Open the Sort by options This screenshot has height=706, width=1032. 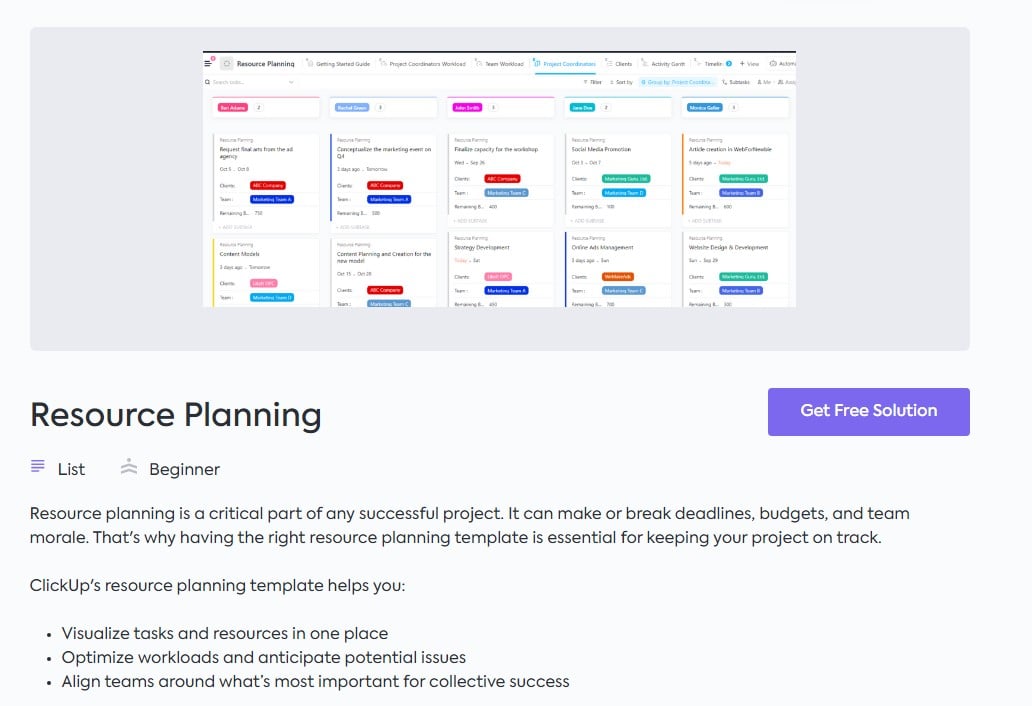point(620,82)
